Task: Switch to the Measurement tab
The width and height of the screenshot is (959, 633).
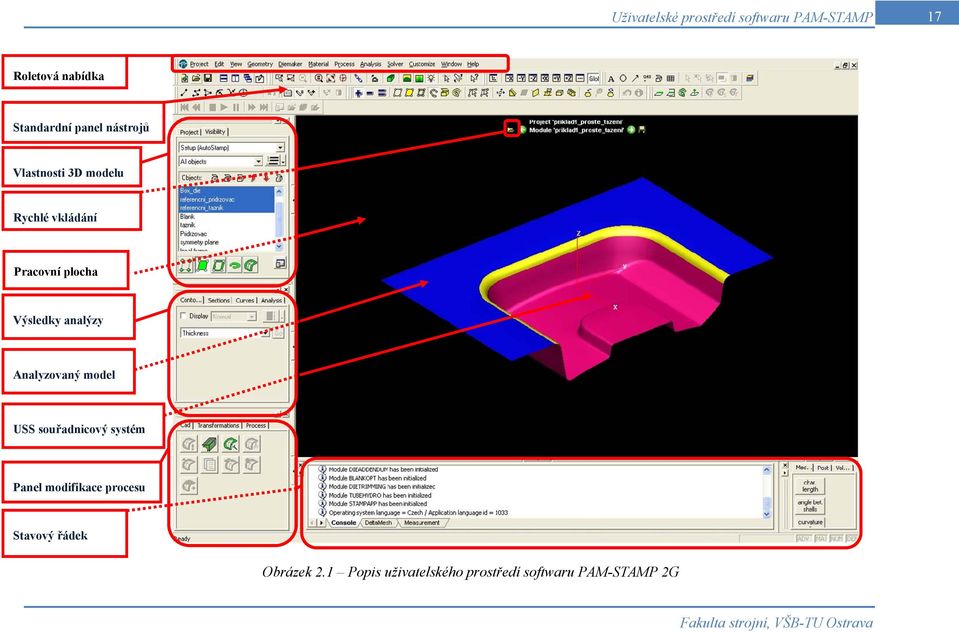Action: click(422, 523)
